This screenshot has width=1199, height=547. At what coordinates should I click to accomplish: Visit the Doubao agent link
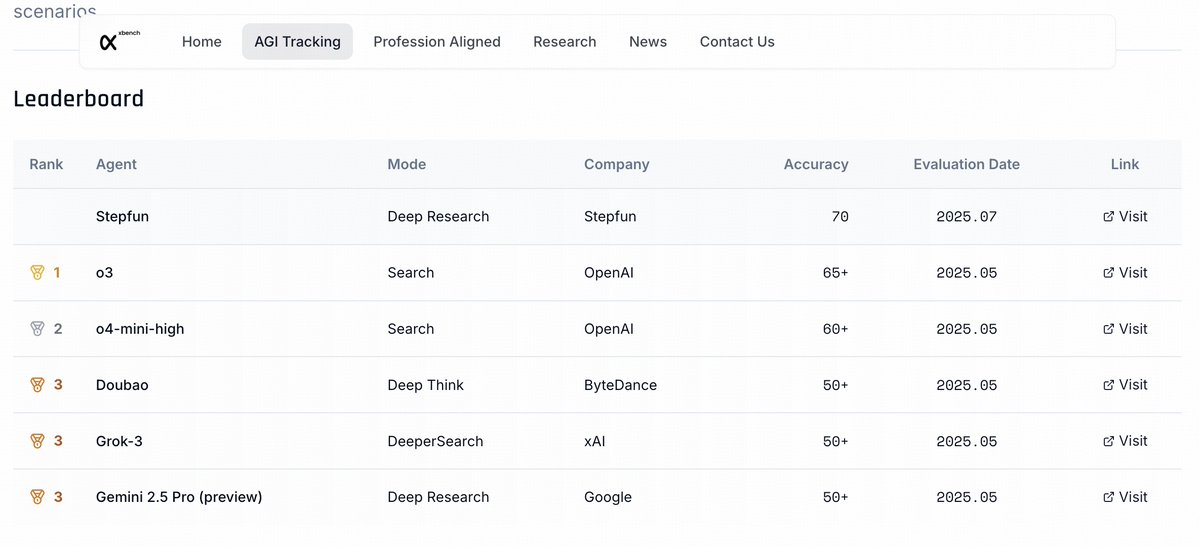click(x=1125, y=385)
